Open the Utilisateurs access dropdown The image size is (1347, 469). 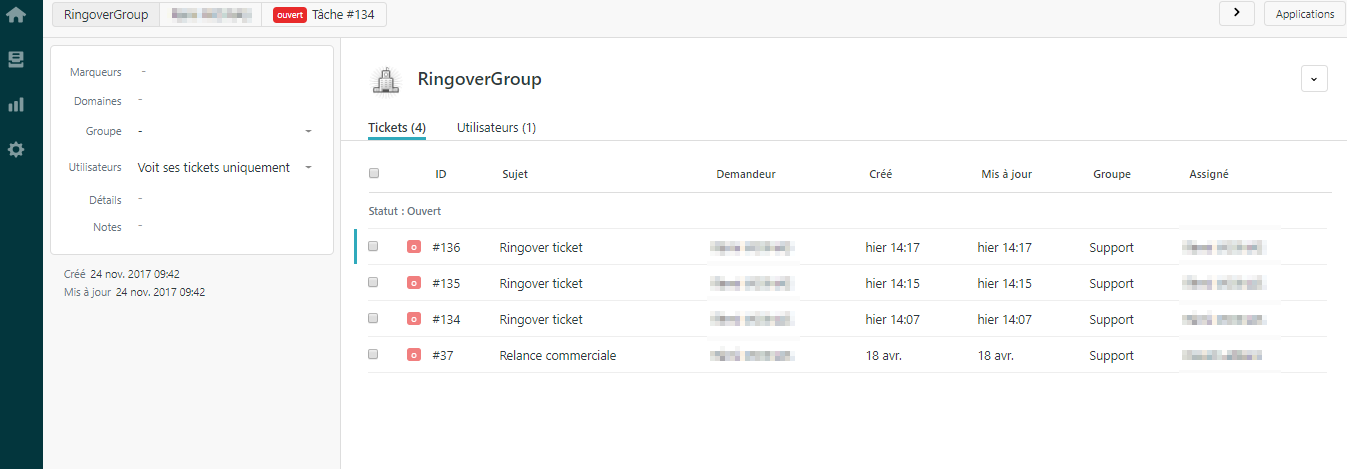(x=225, y=168)
